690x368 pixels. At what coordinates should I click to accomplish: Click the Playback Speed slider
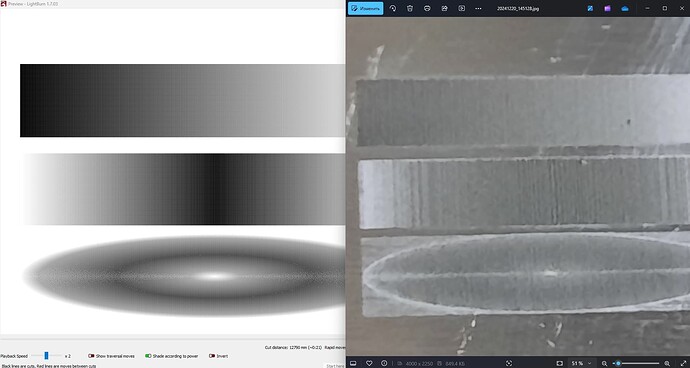[x=46, y=356]
